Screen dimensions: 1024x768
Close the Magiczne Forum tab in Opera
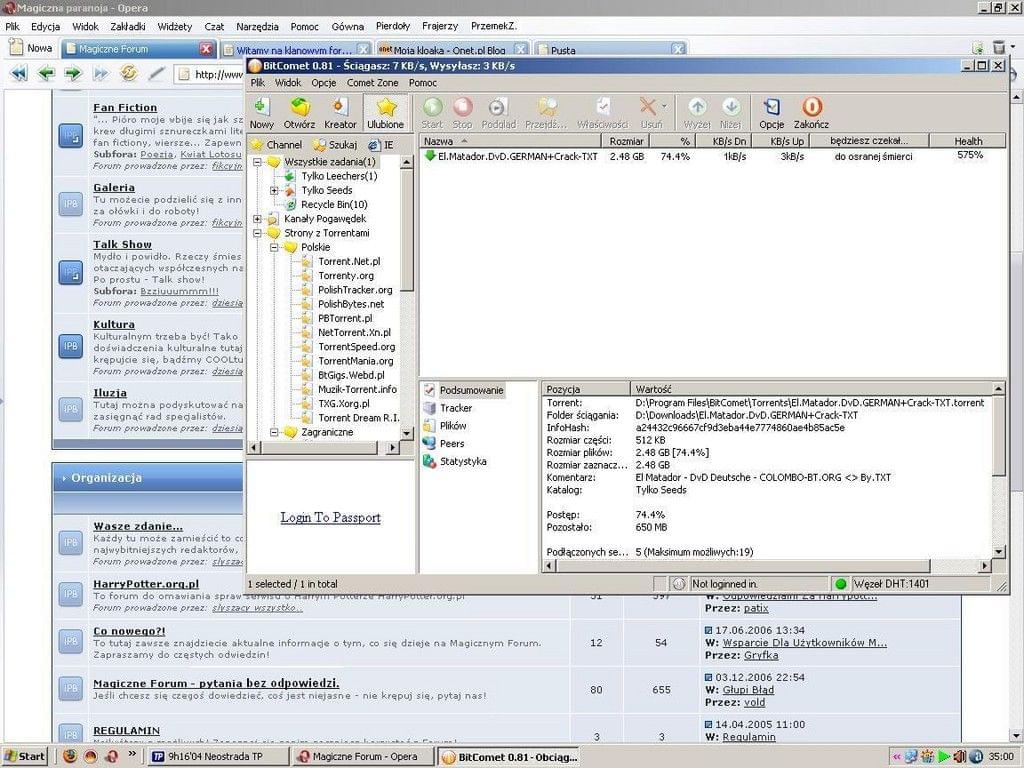[x=206, y=49]
